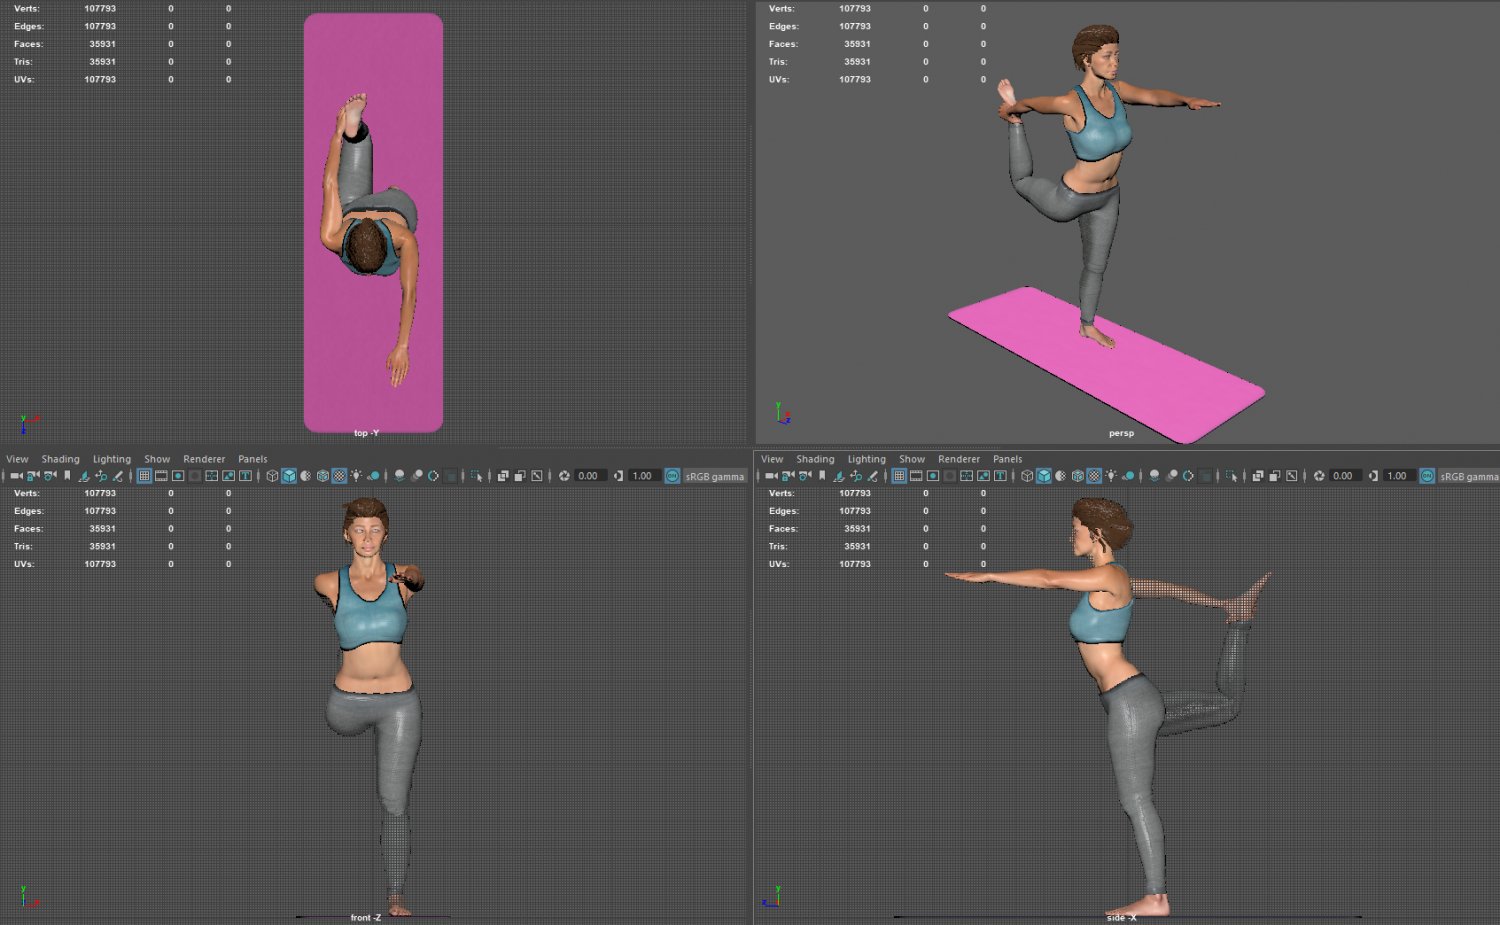The image size is (1500, 925).
Task: Click the 'persp' camera label
Action: click(1121, 433)
